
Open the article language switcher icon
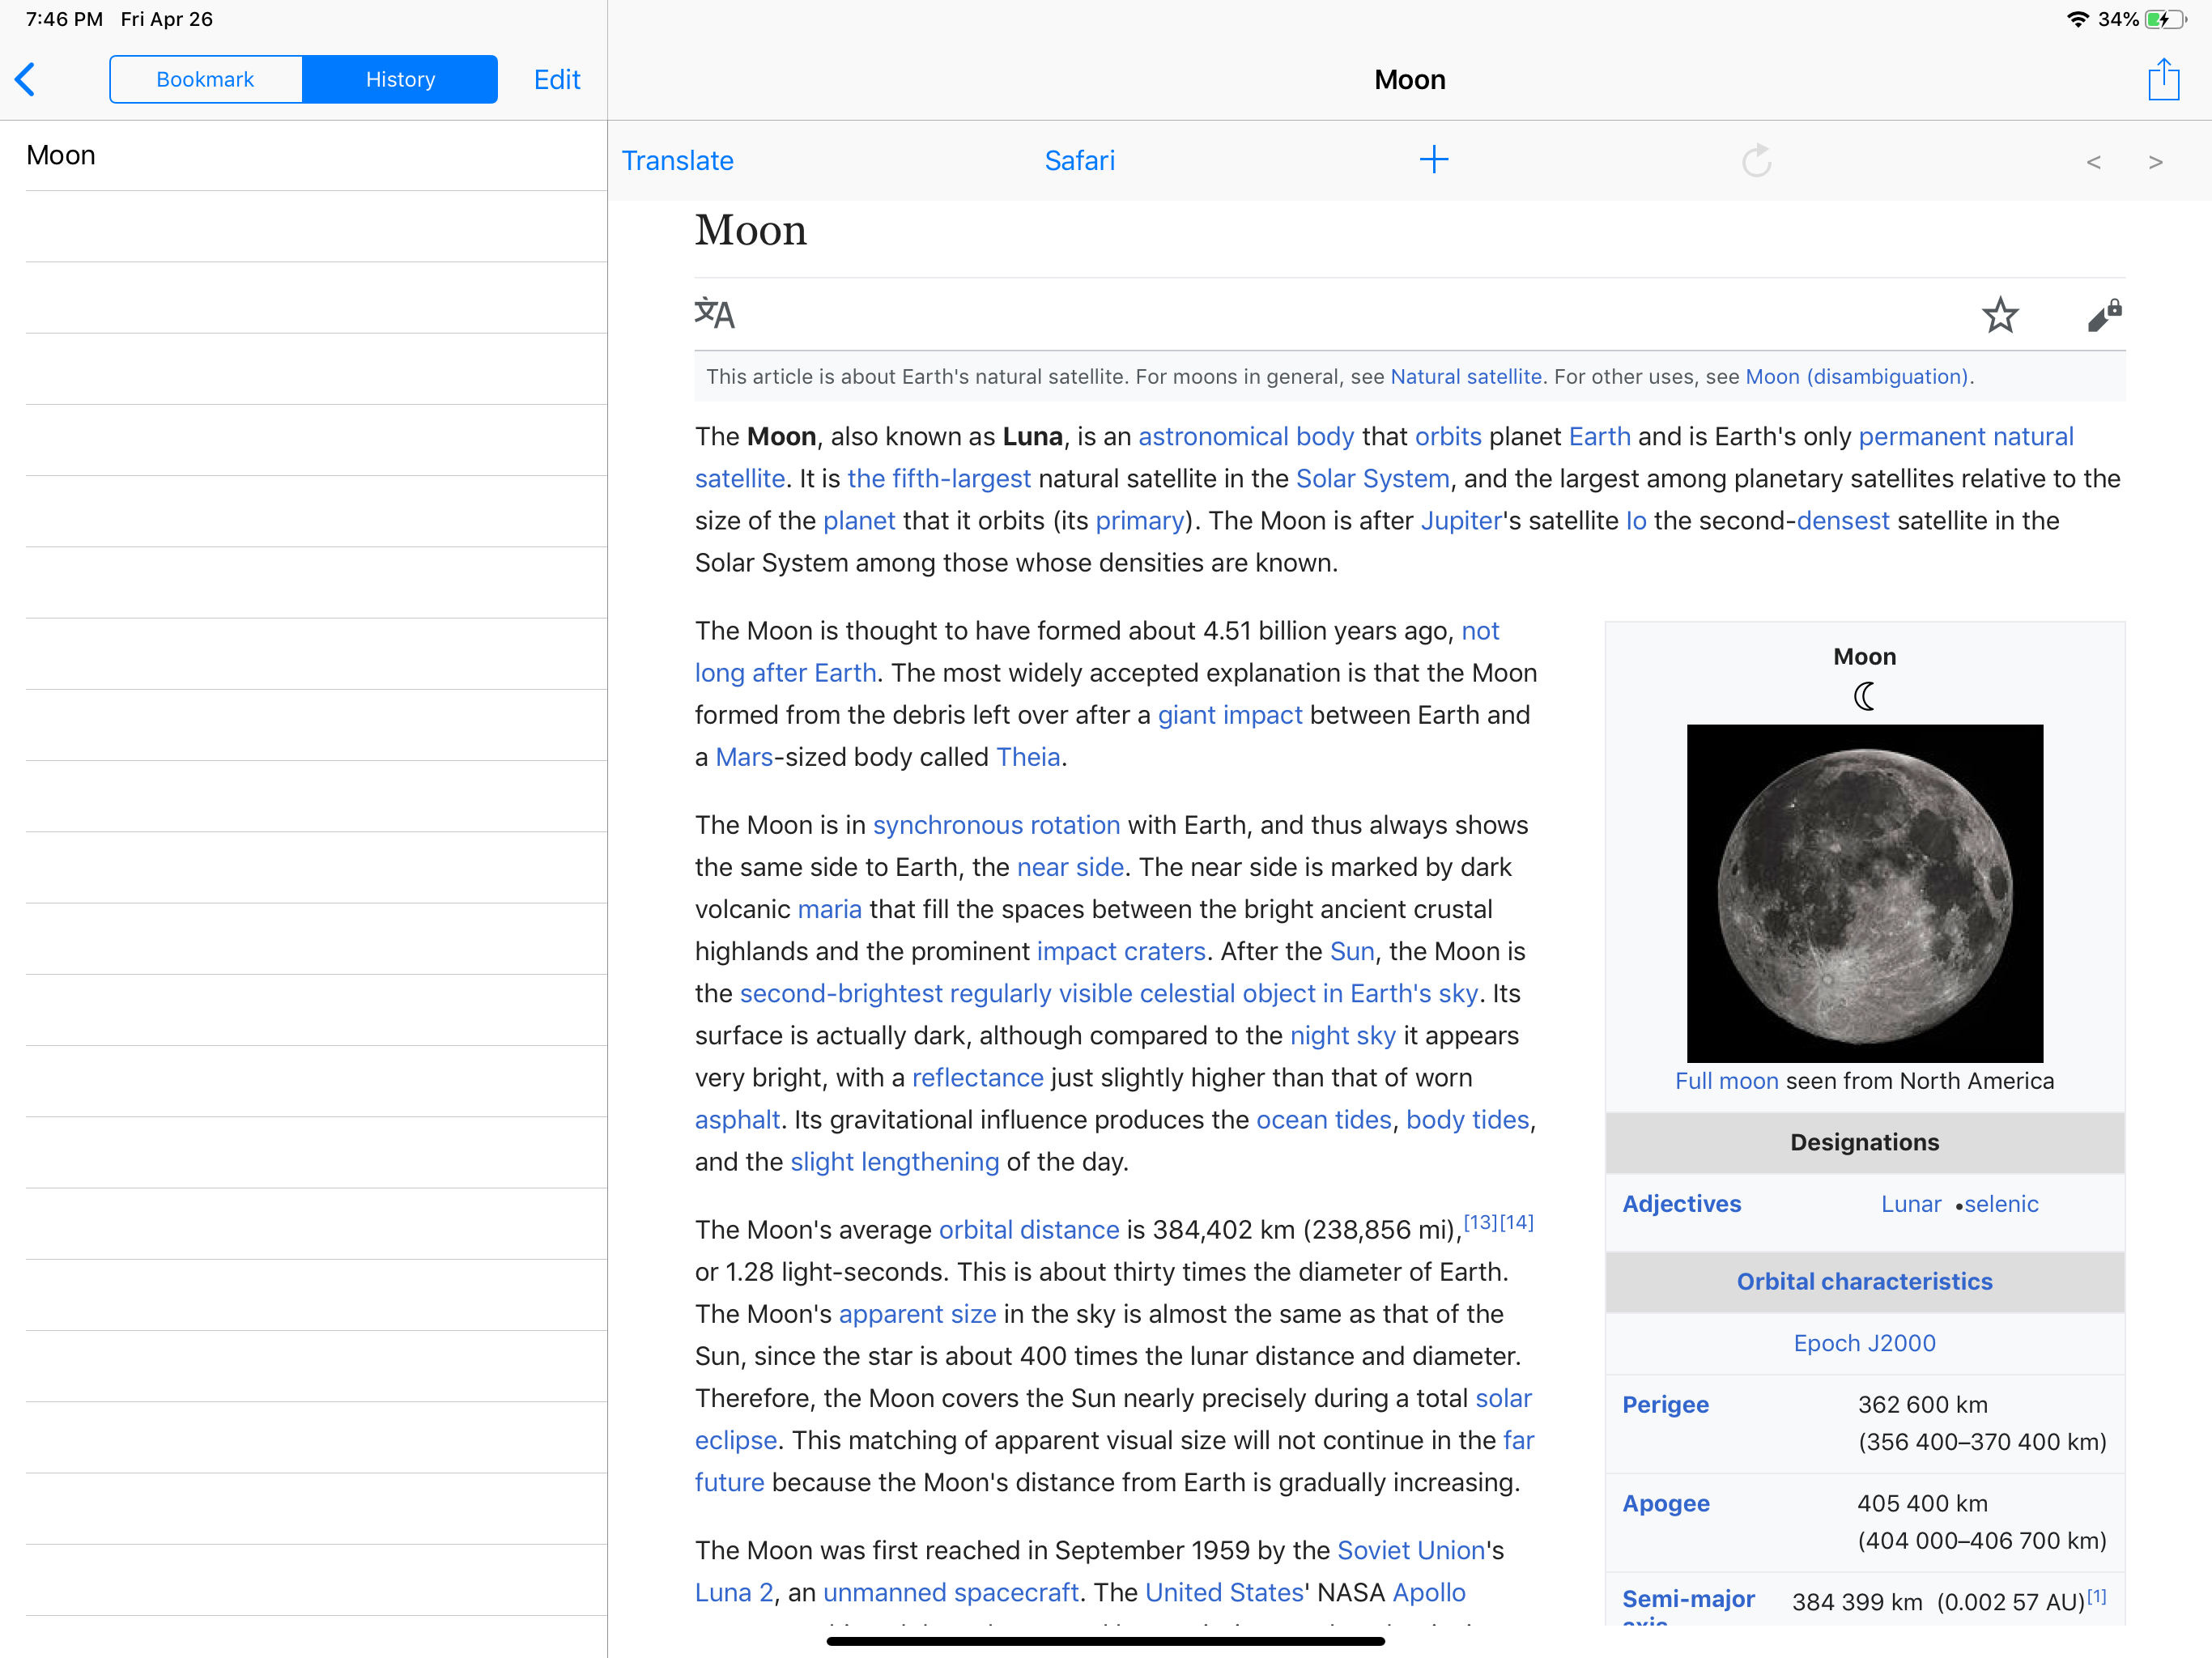pos(714,313)
